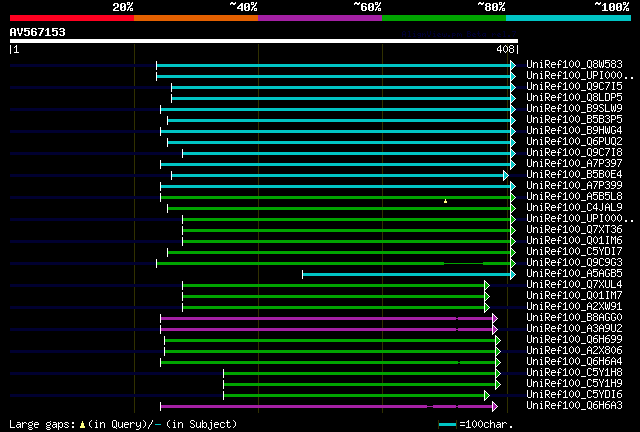Screen dimensions: 640x432
Task: Click the Large gaps legend text
Action: pyautogui.click(x=42, y=424)
